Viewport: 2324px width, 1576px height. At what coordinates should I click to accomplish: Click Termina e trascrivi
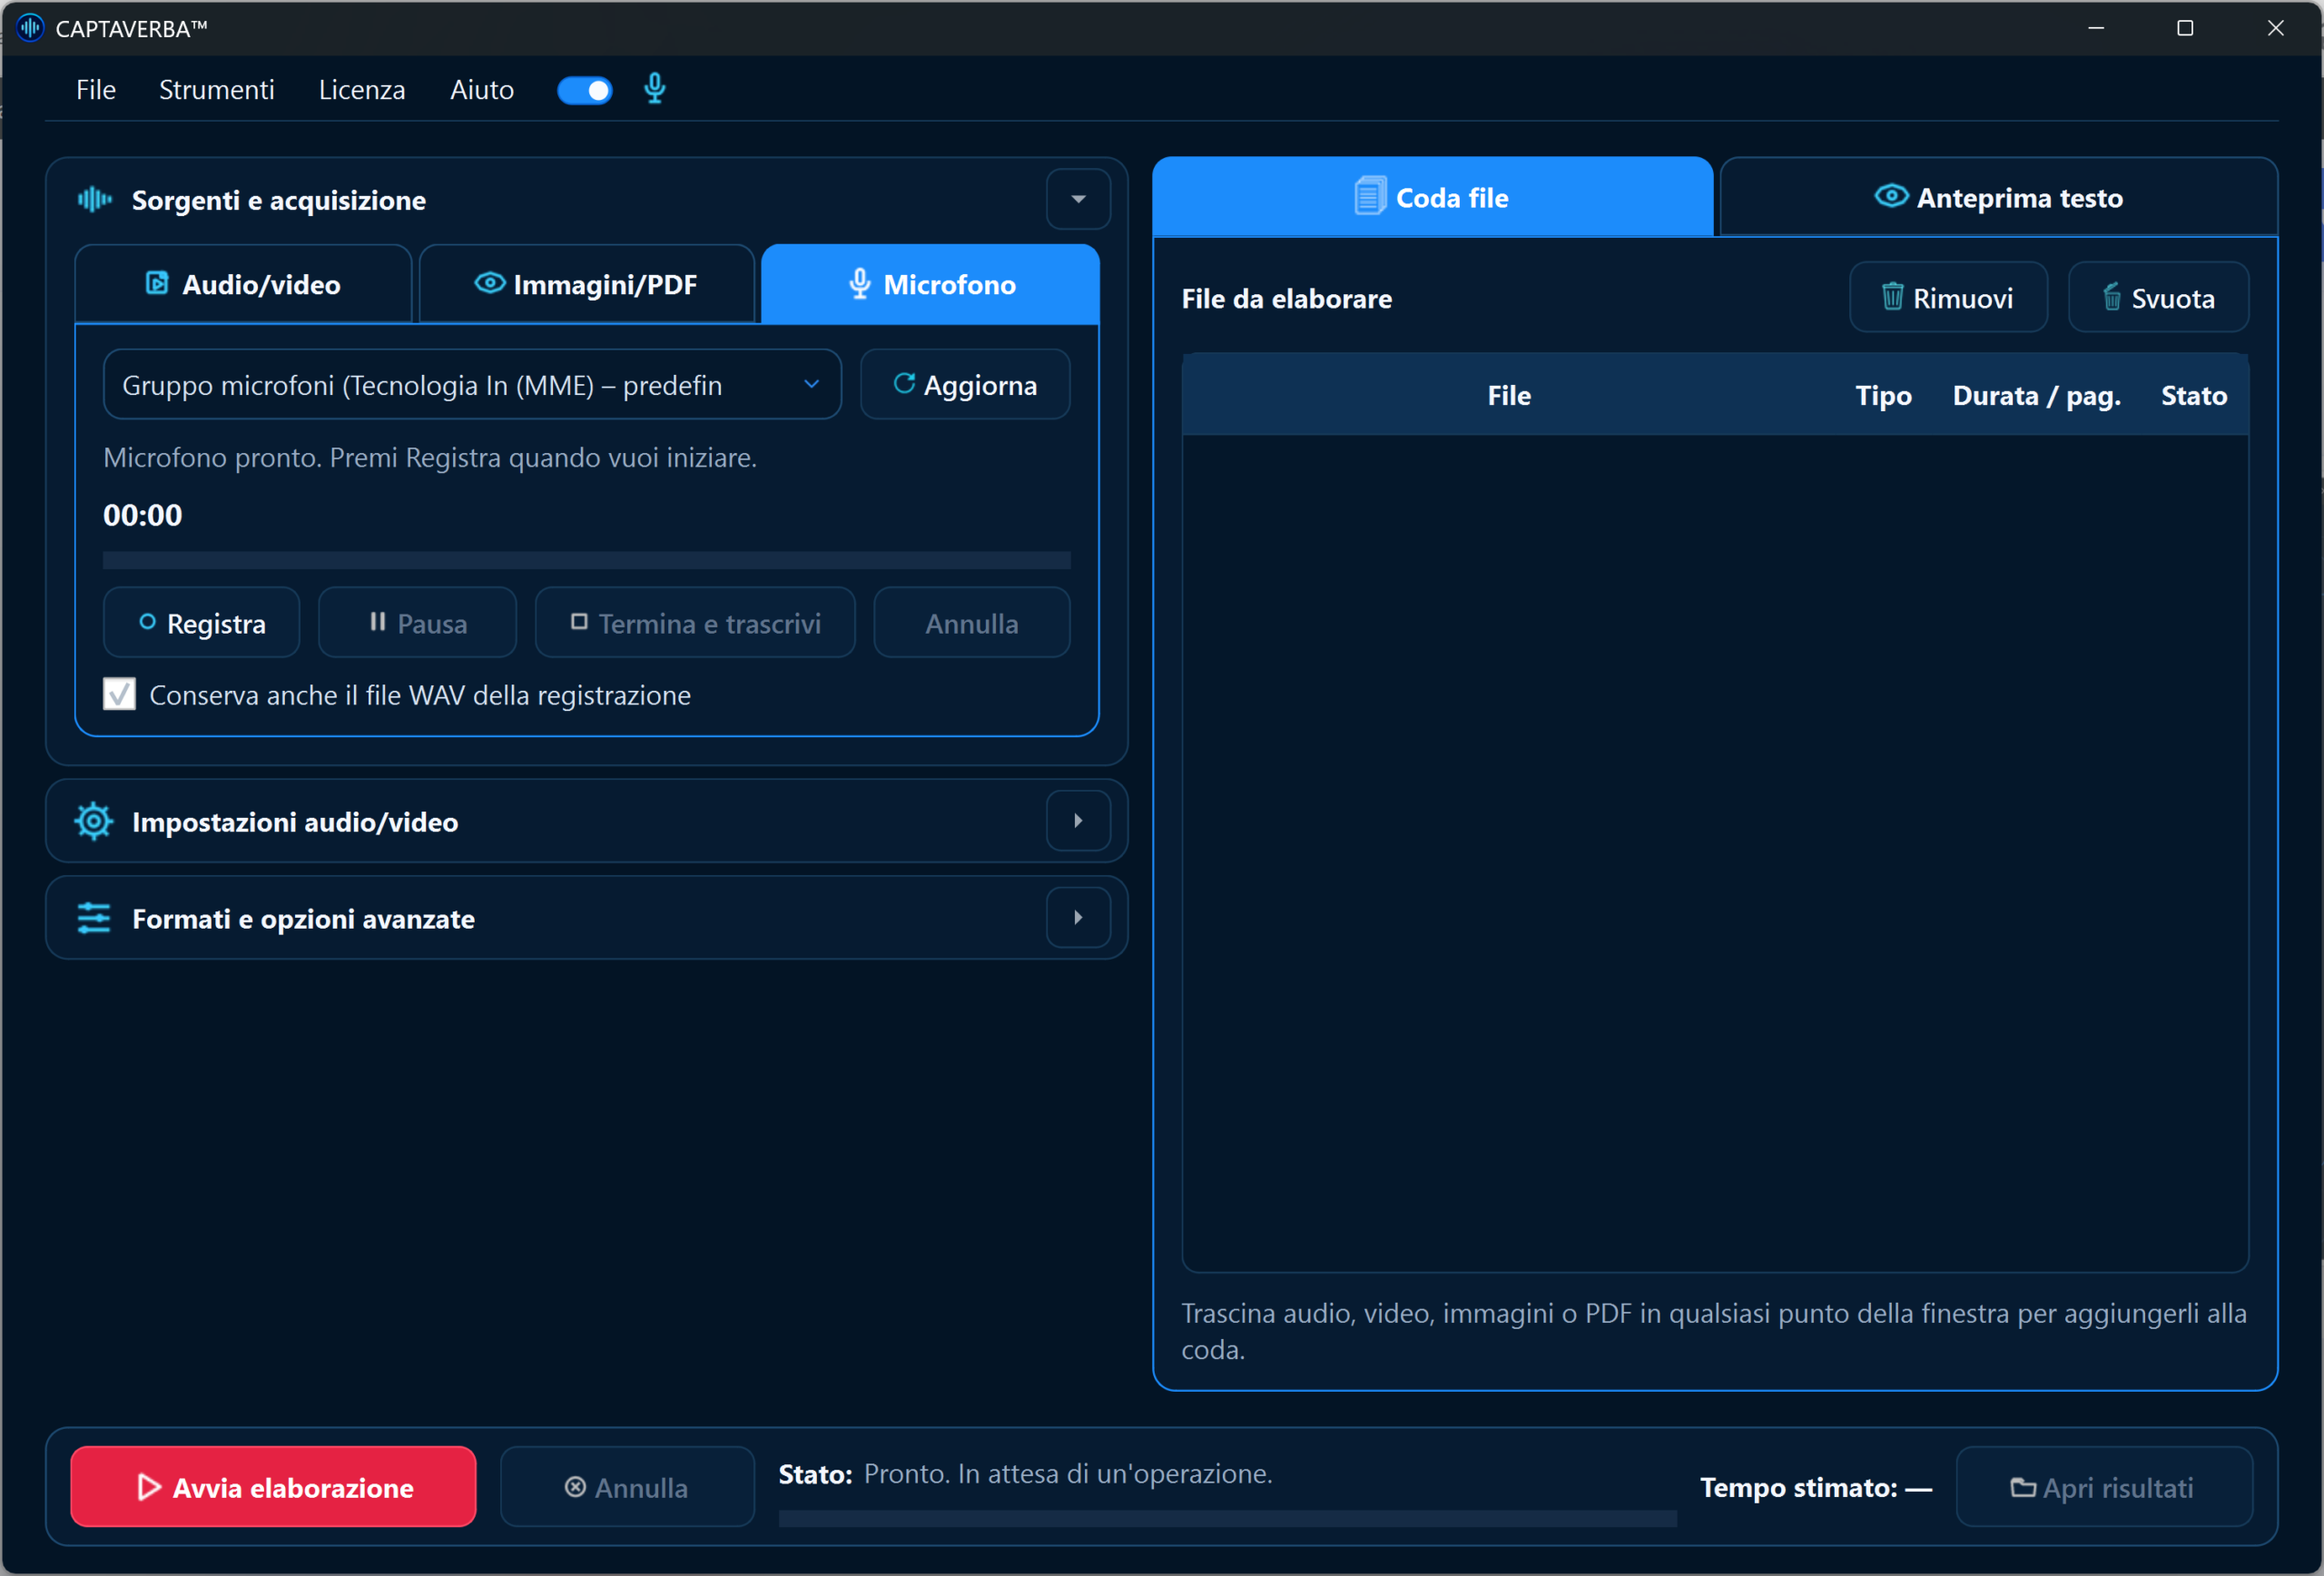pos(695,623)
